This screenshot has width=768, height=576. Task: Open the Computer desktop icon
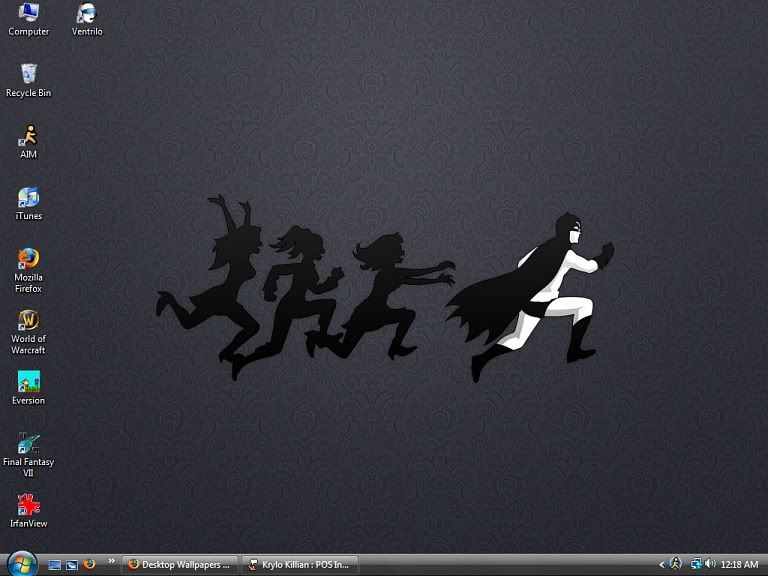[x=28, y=20]
